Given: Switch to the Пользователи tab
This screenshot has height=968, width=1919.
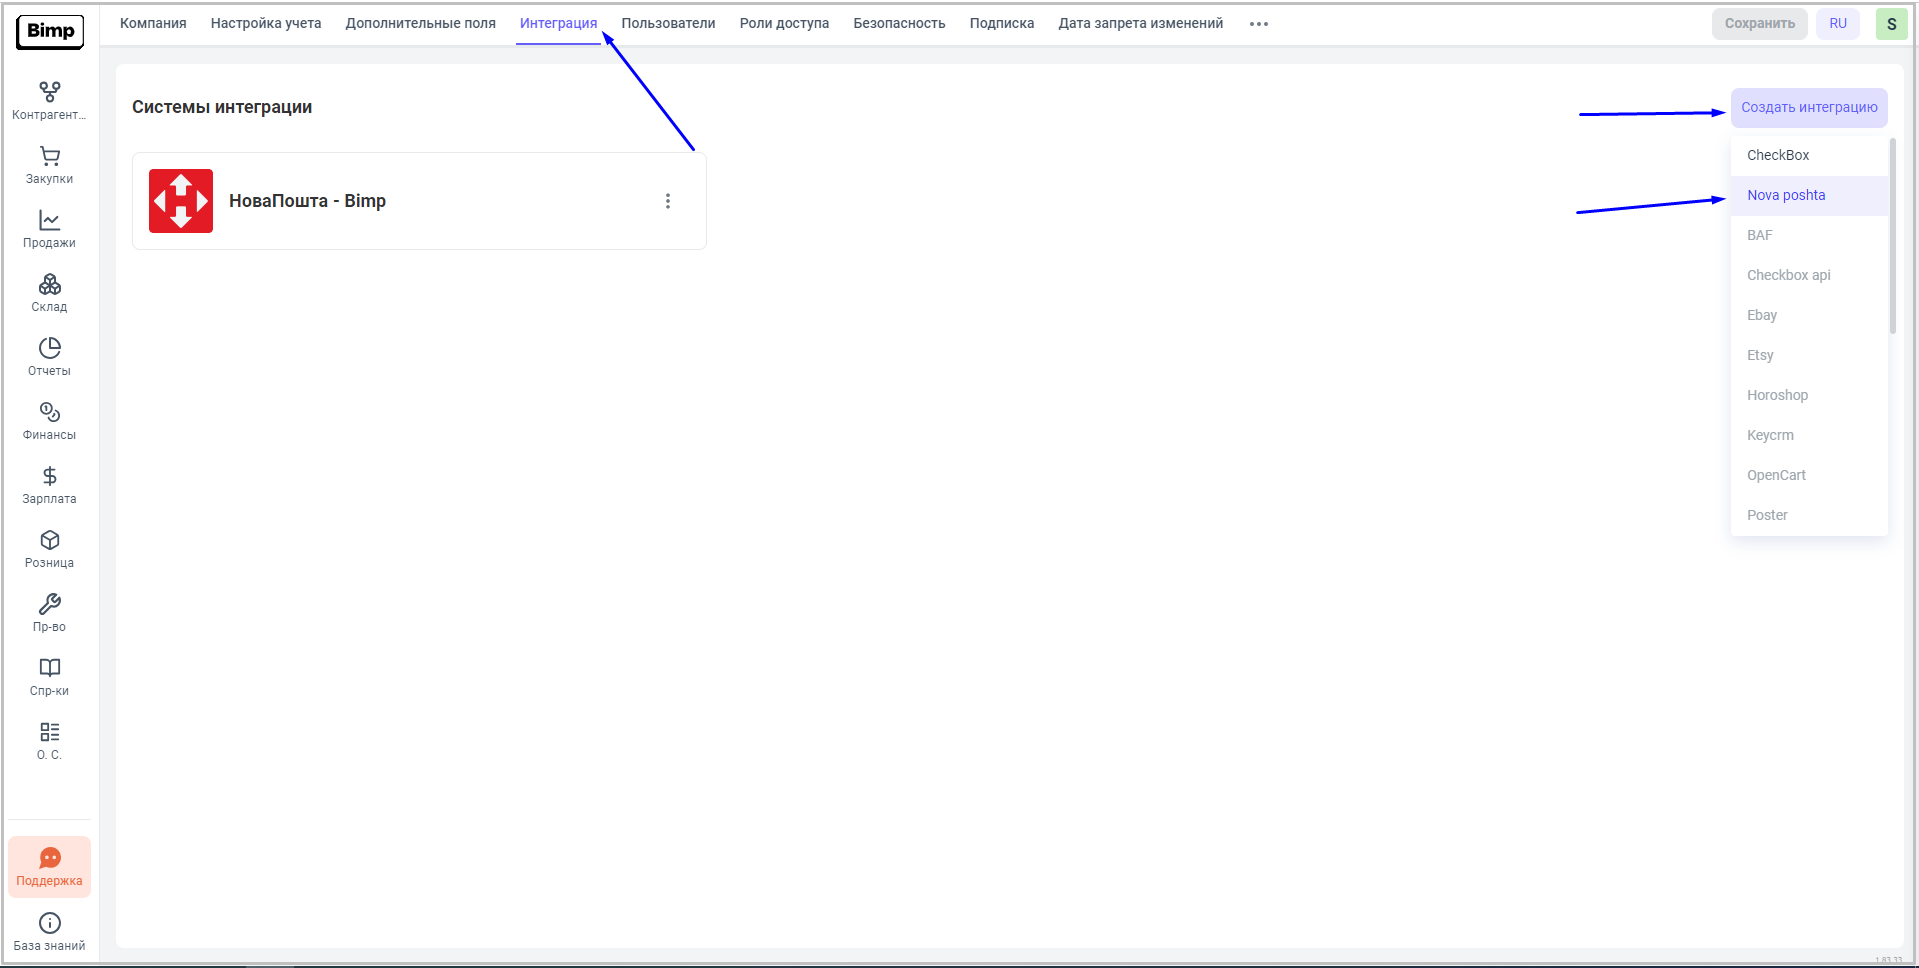Looking at the screenshot, I should pos(668,24).
